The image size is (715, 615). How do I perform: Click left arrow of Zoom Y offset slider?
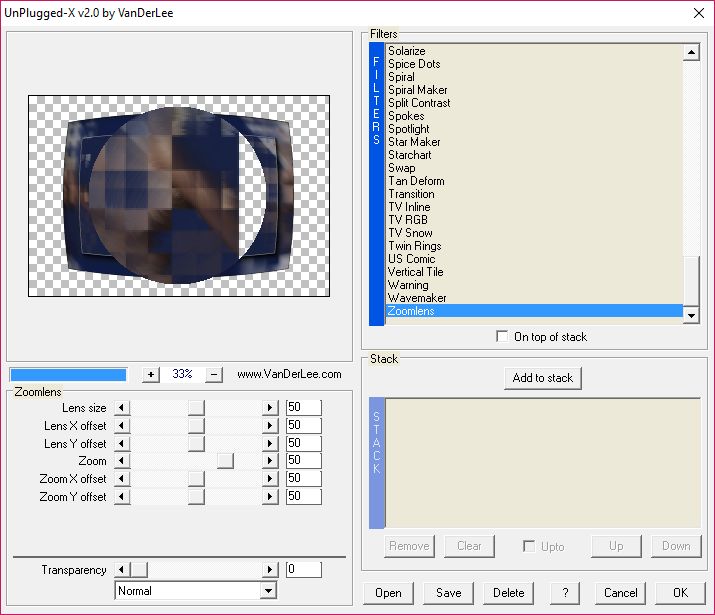(x=122, y=496)
